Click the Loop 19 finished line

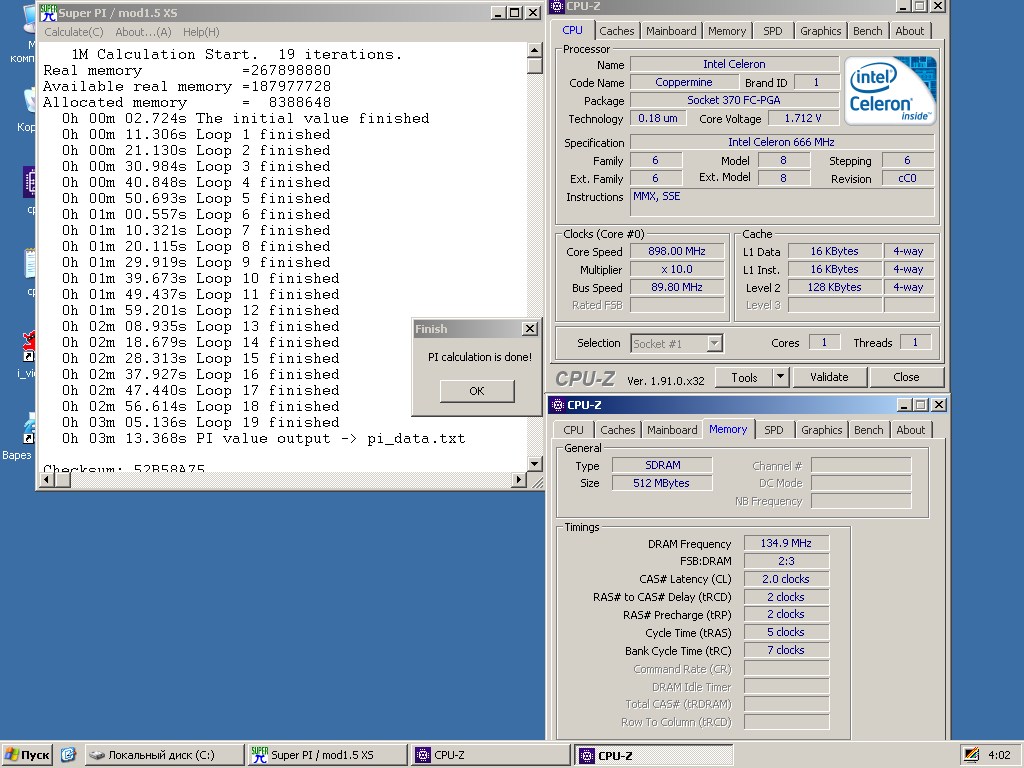200,423
